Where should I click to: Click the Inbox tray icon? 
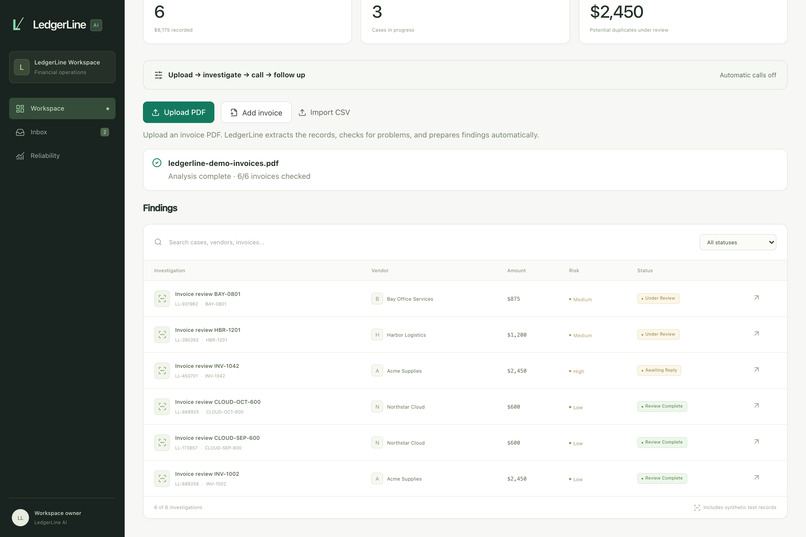[20, 132]
